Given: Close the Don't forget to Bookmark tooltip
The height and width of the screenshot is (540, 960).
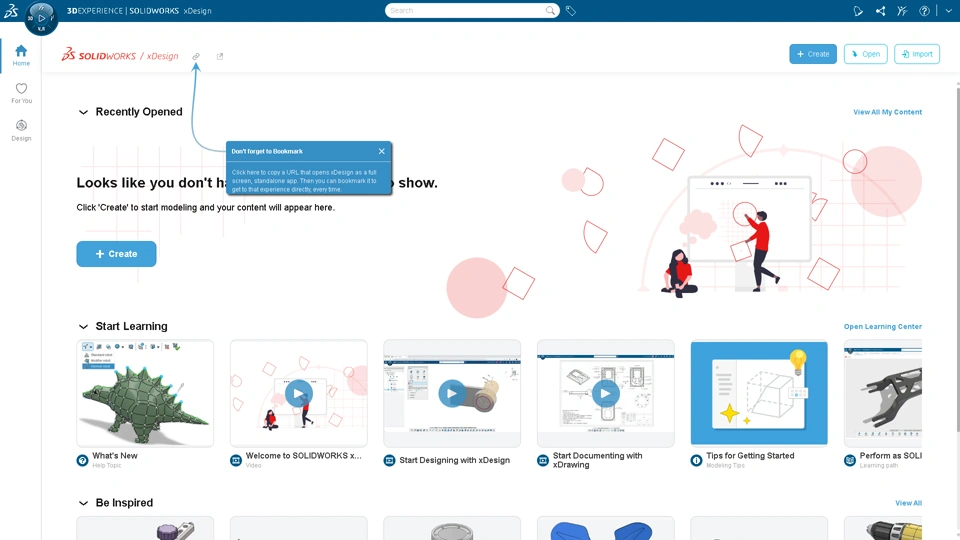Looking at the screenshot, I should 381,151.
